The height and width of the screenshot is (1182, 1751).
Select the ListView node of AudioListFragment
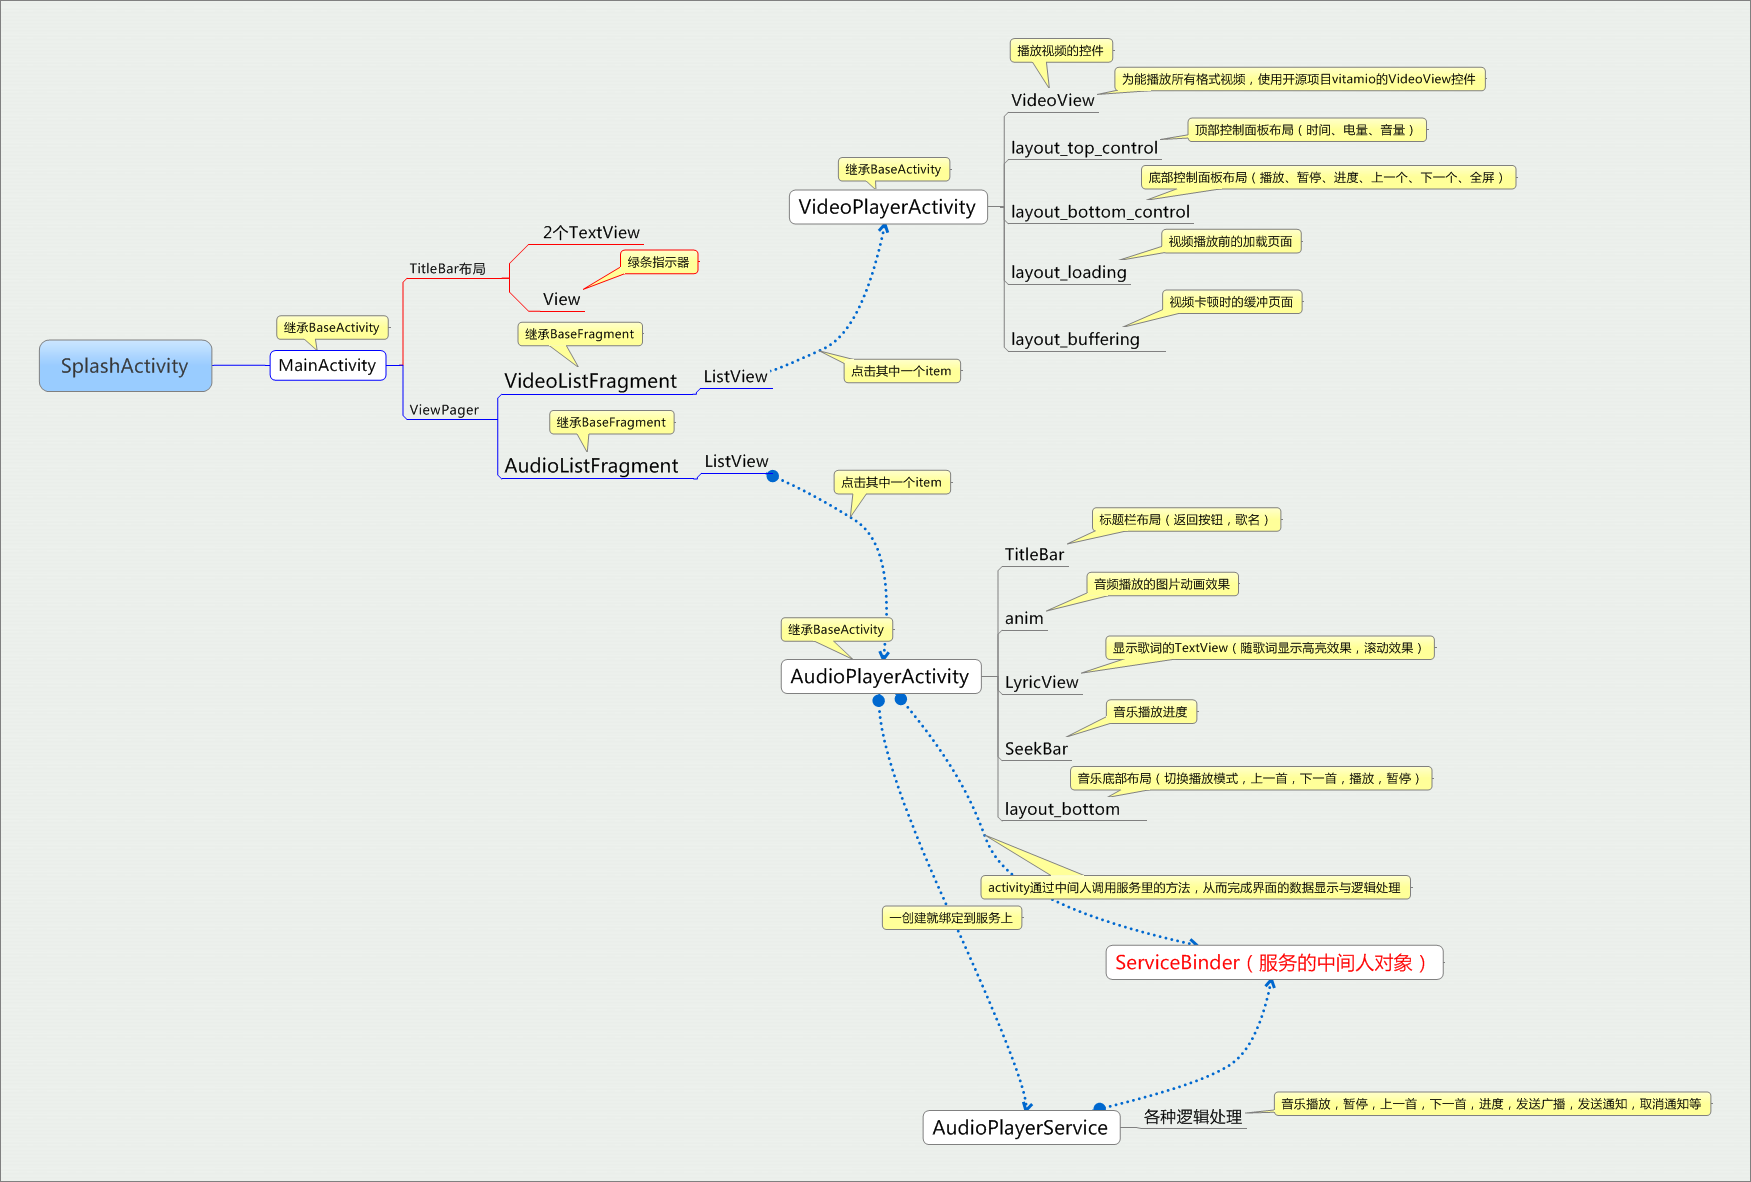tap(736, 461)
